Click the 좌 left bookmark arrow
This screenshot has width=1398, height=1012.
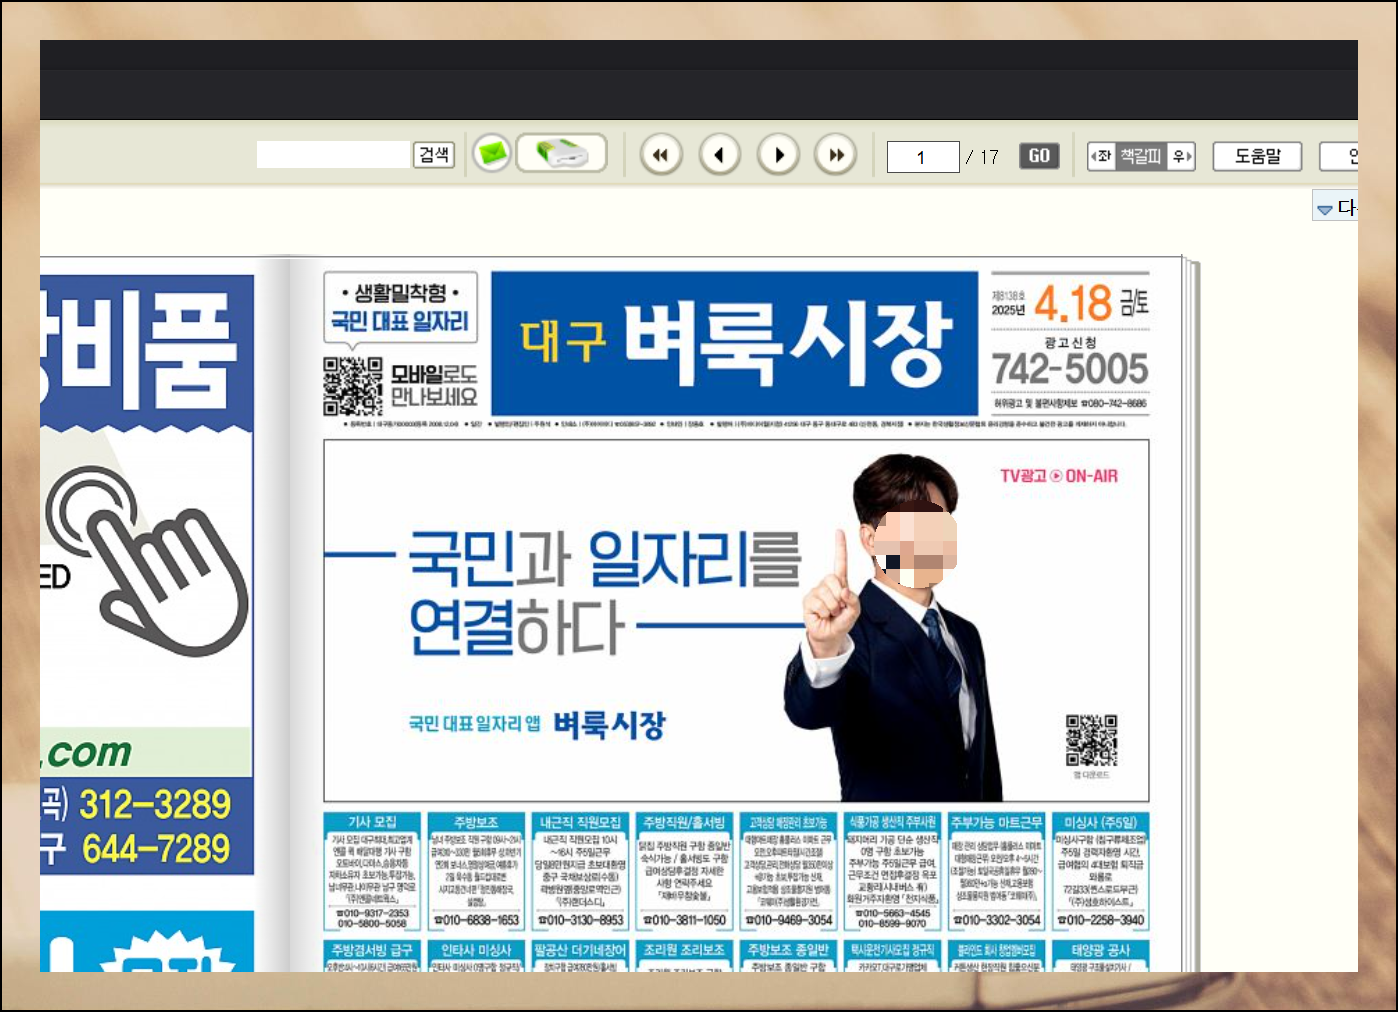coord(1101,156)
